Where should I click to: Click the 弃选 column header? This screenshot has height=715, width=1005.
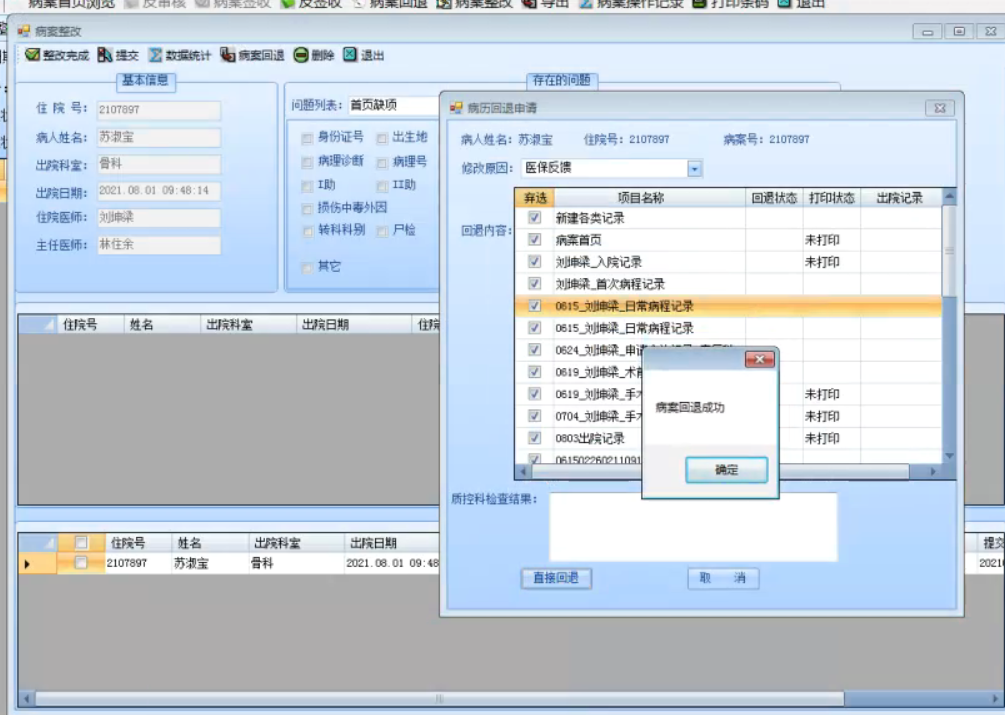pyautogui.click(x=535, y=198)
